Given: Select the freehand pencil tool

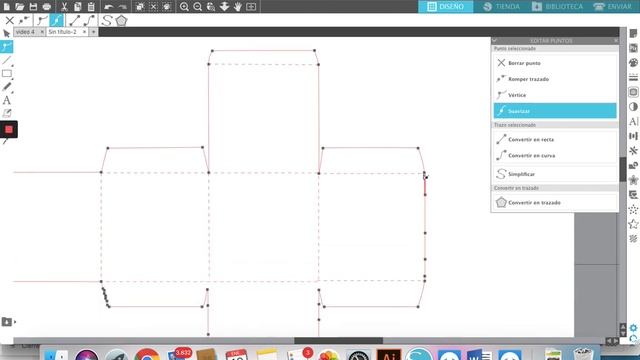Looking at the screenshot, I should click(7, 87).
